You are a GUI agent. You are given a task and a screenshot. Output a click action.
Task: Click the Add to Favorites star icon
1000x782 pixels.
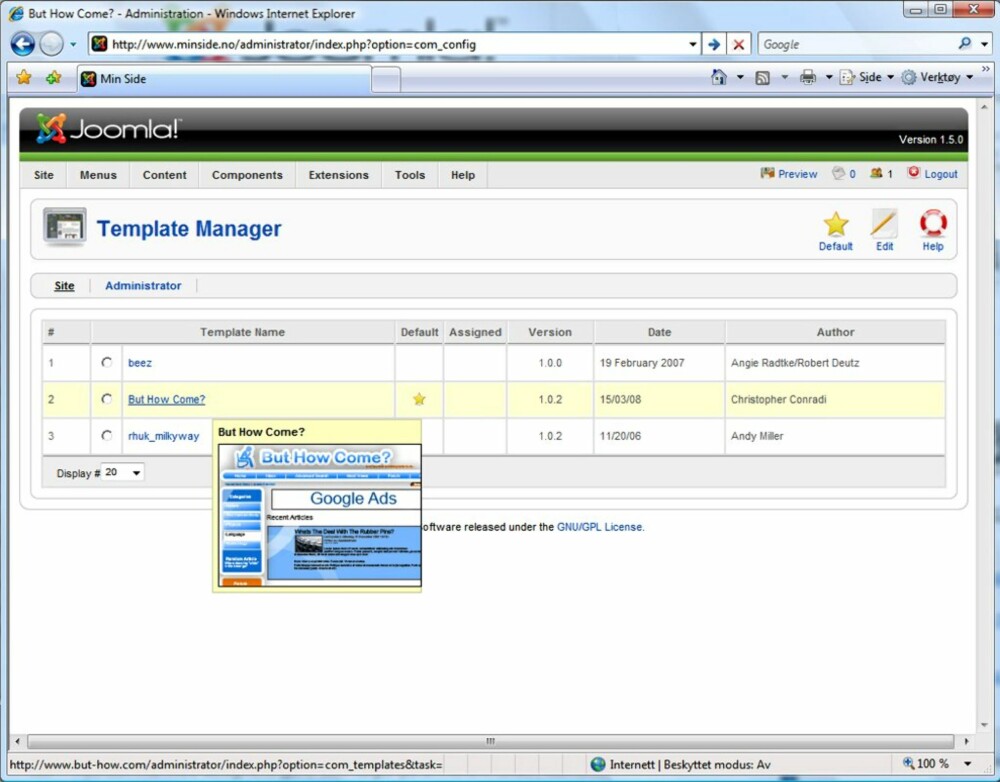click(x=54, y=78)
